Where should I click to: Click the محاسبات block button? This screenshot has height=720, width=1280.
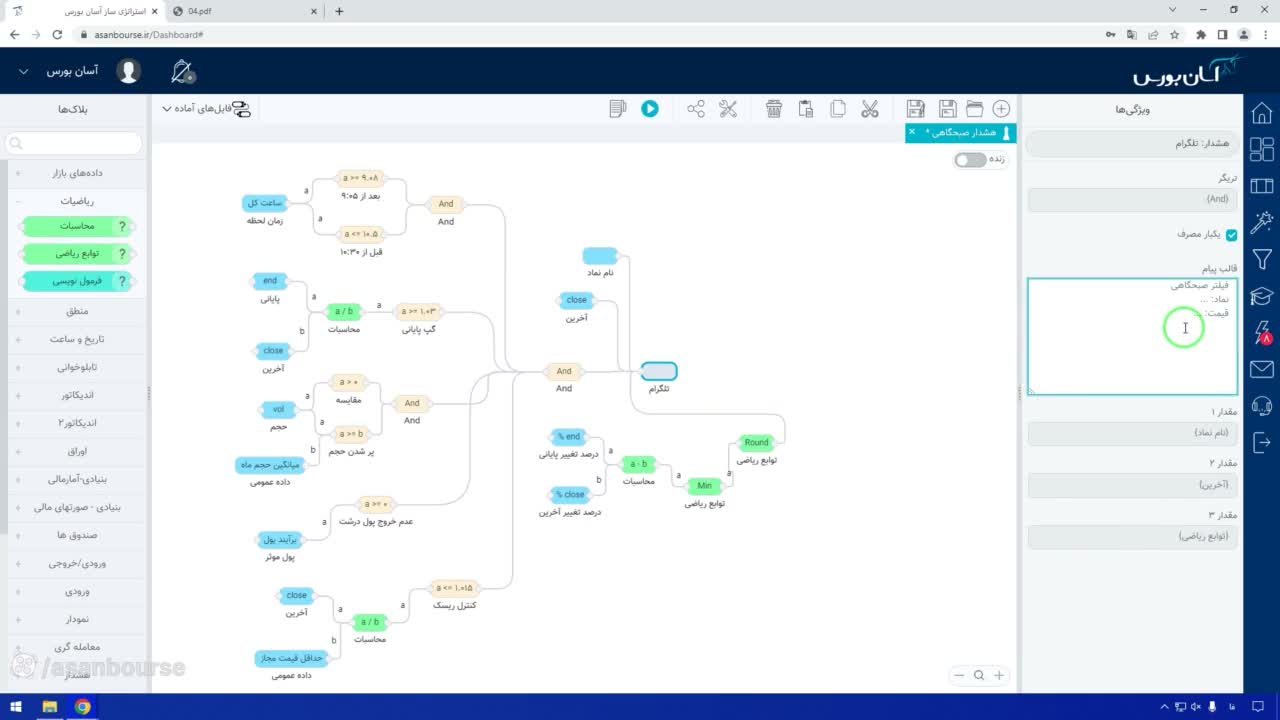click(77, 226)
